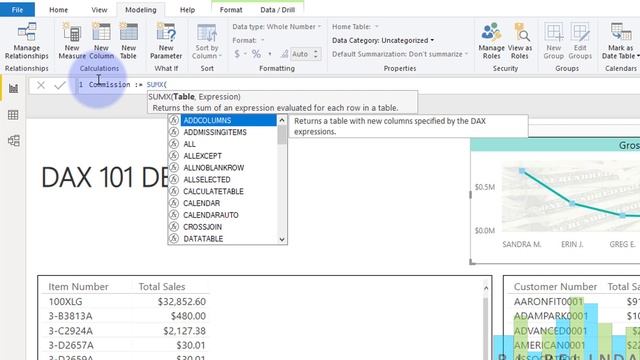This screenshot has height=360, width=640.
Task: Switch to the Home tab
Action: point(58,9)
